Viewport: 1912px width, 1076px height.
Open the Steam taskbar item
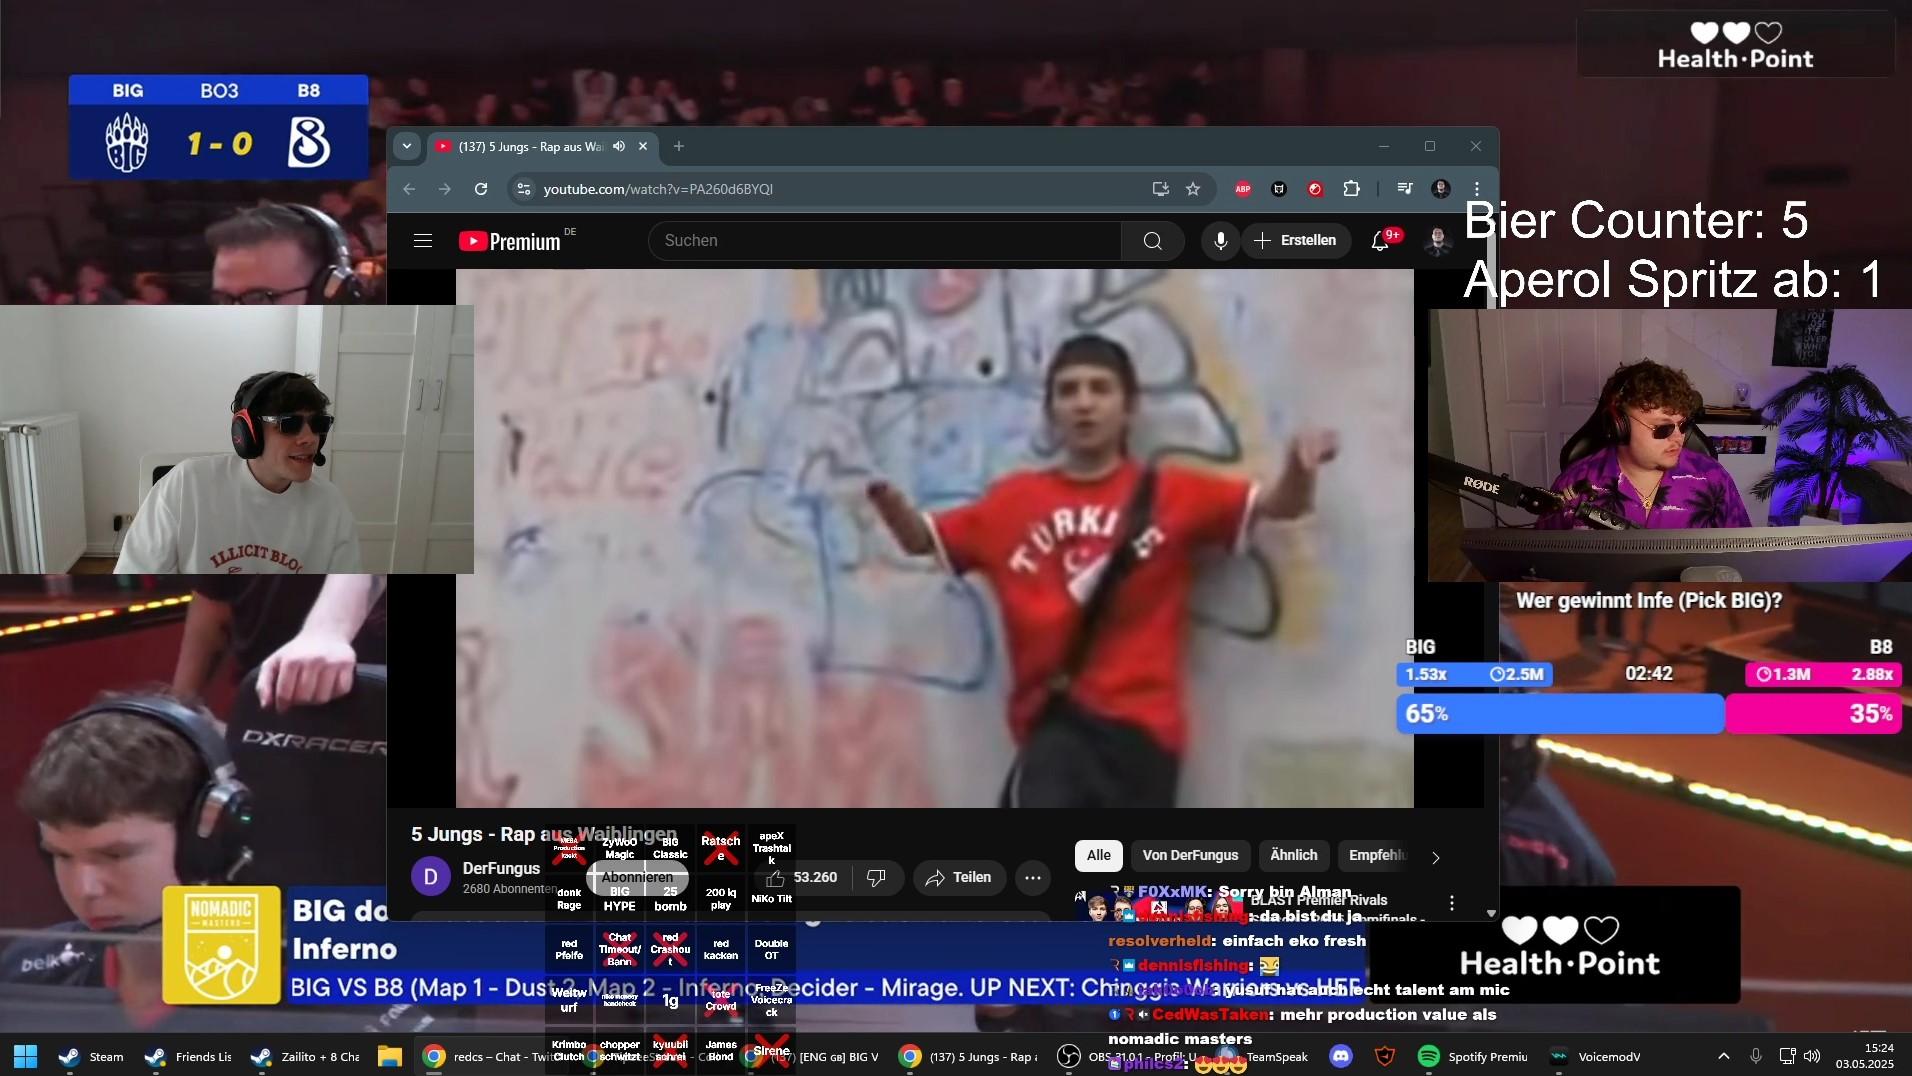[x=91, y=1056]
